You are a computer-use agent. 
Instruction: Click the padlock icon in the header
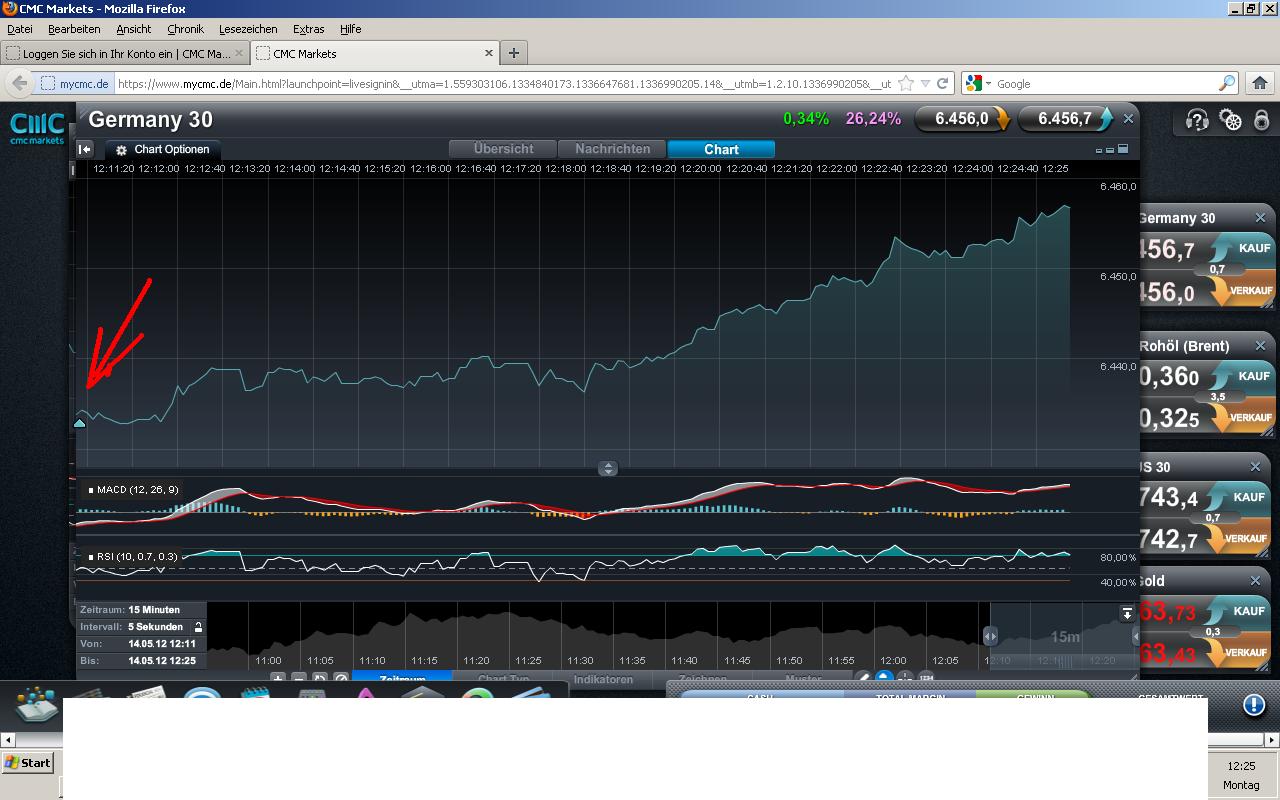[1262, 120]
